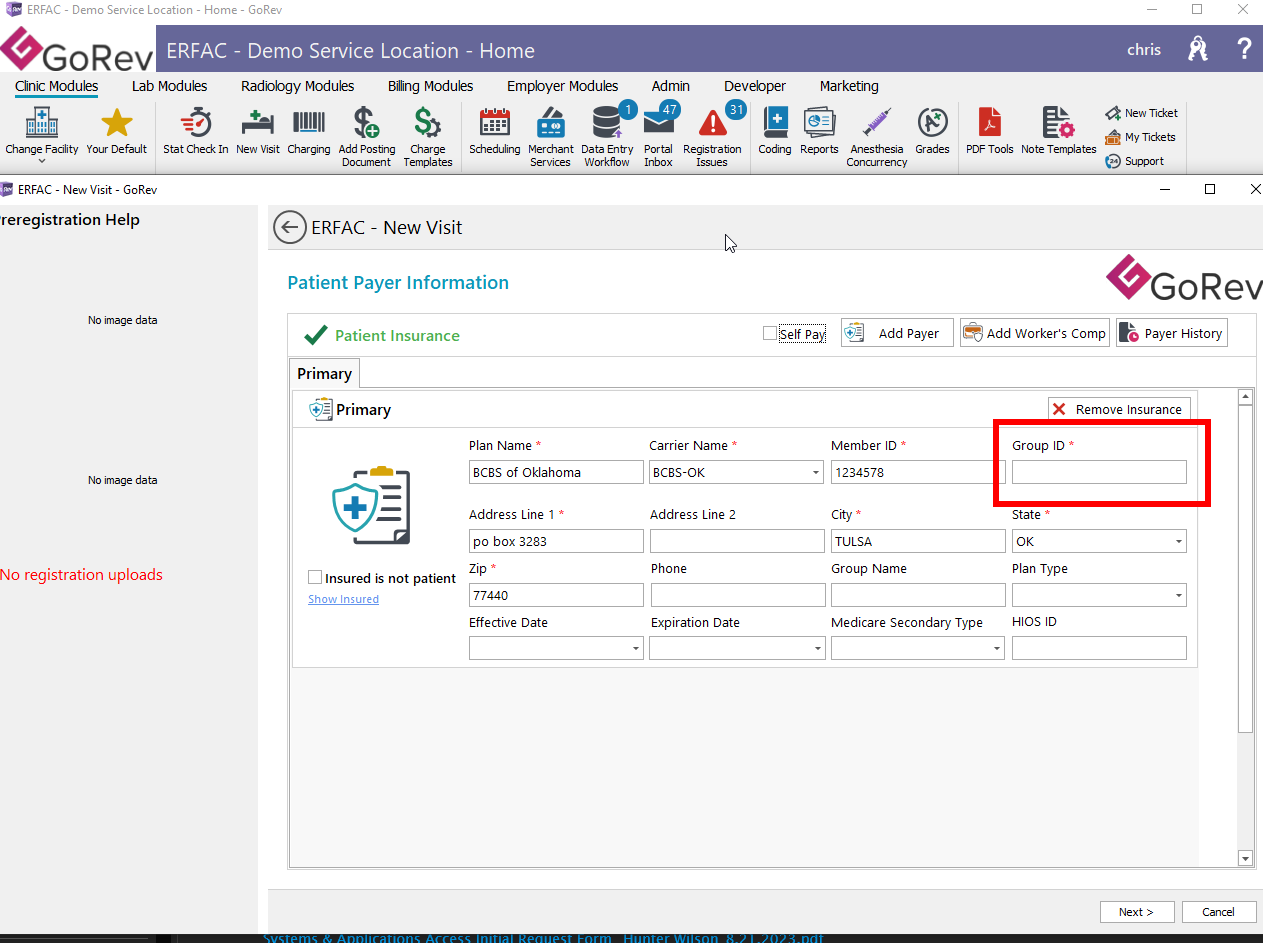Open the Admin tab

pyautogui.click(x=671, y=86)
